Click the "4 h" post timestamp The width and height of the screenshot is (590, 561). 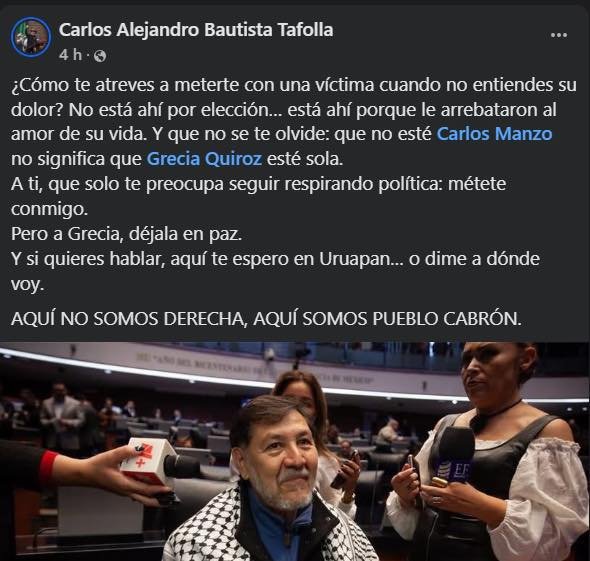70,55
